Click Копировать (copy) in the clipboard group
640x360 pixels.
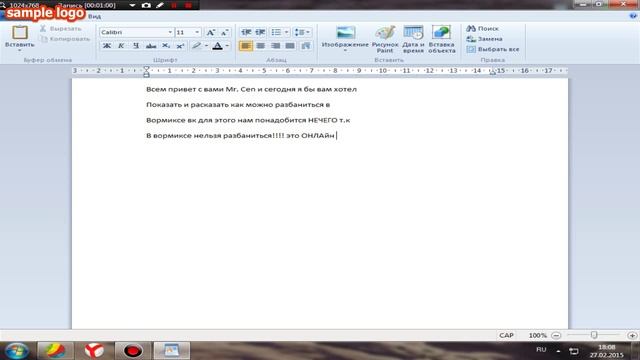click(64, 39)
